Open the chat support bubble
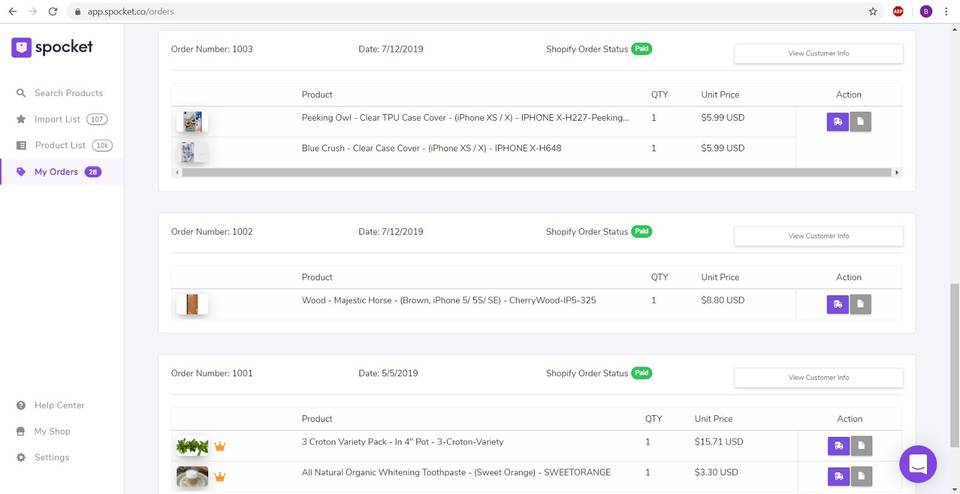Viewport: 960px width, 494px height. coord(918,464)
